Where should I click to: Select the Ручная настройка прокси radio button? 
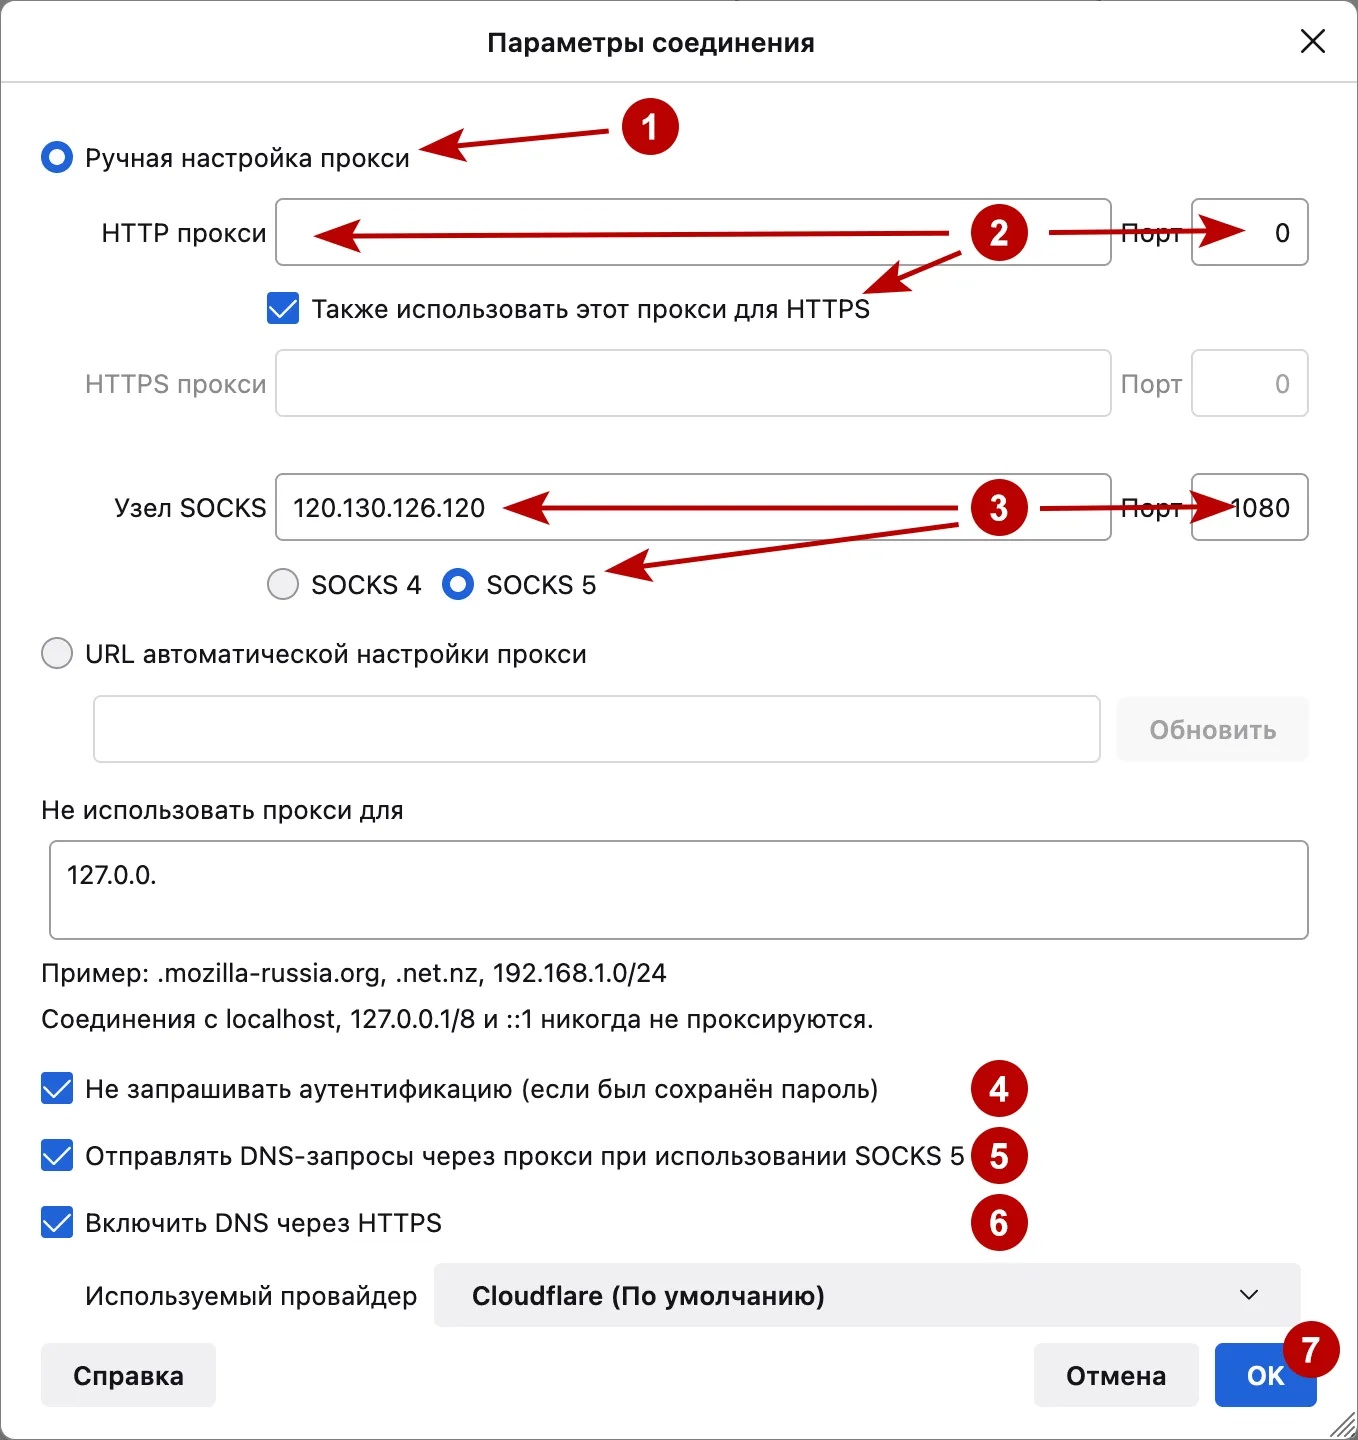tap(57, 156)
